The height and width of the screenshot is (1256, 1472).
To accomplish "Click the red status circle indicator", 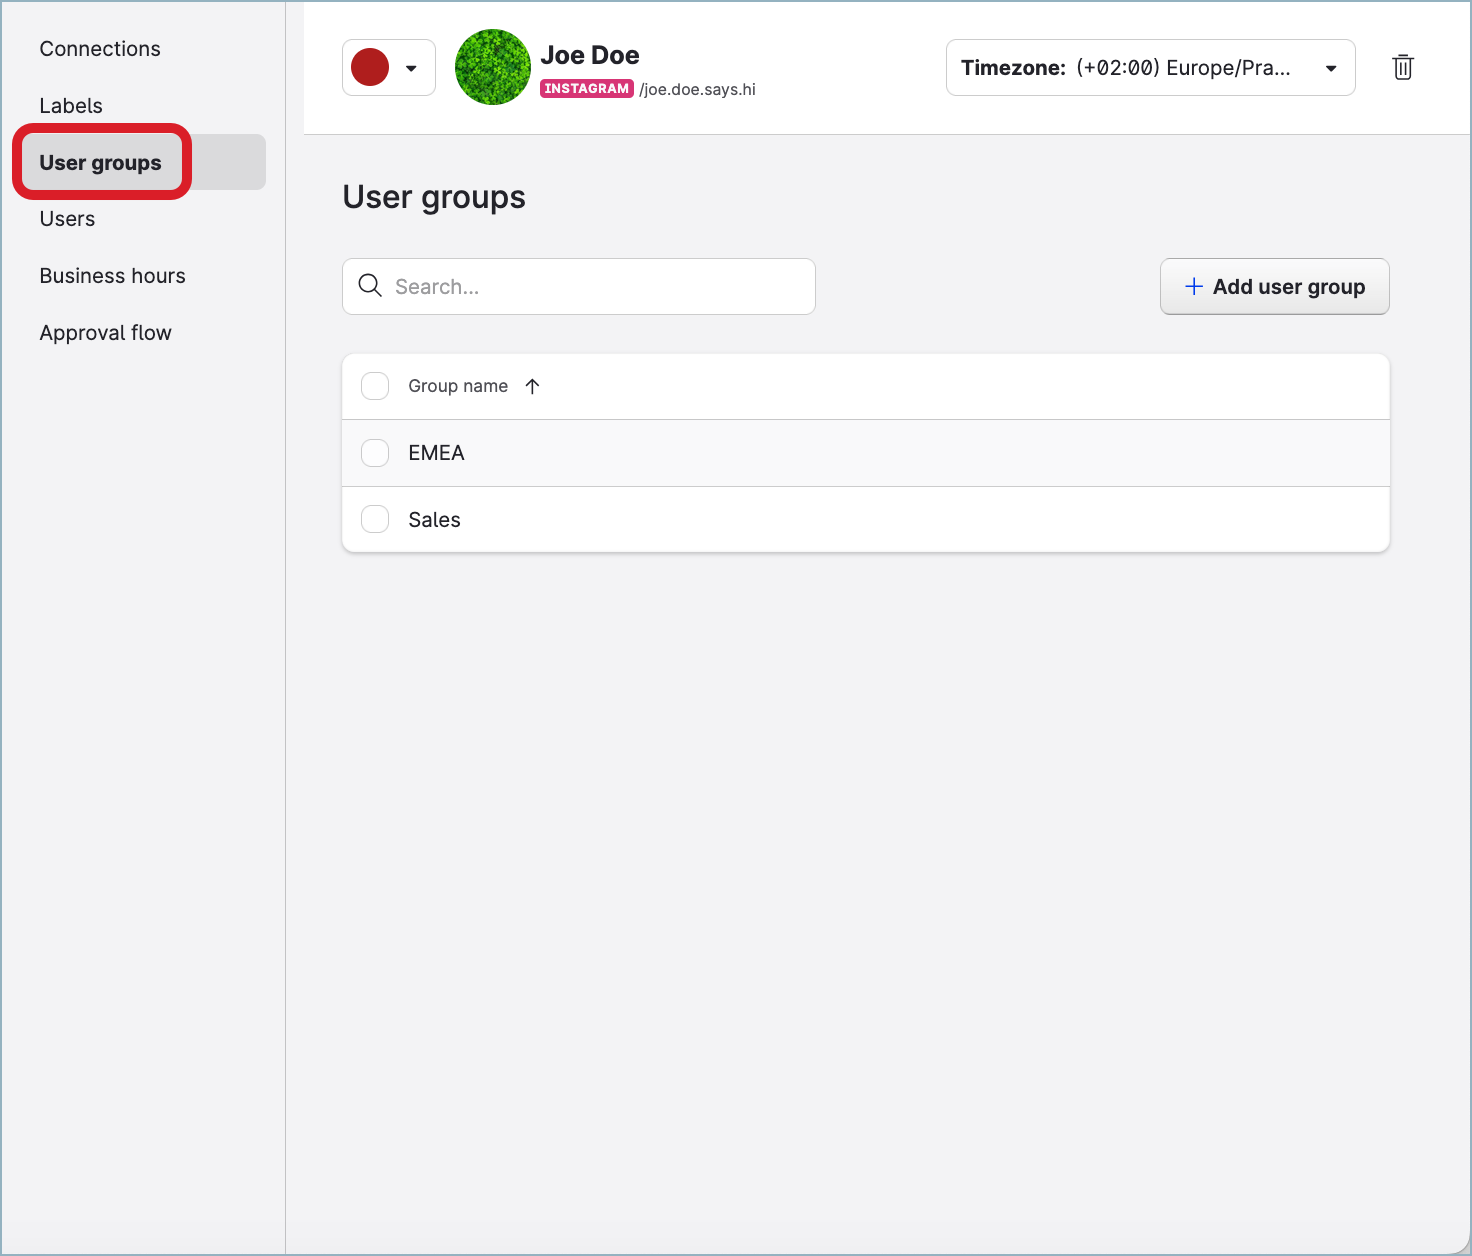I will click(370, 67).
